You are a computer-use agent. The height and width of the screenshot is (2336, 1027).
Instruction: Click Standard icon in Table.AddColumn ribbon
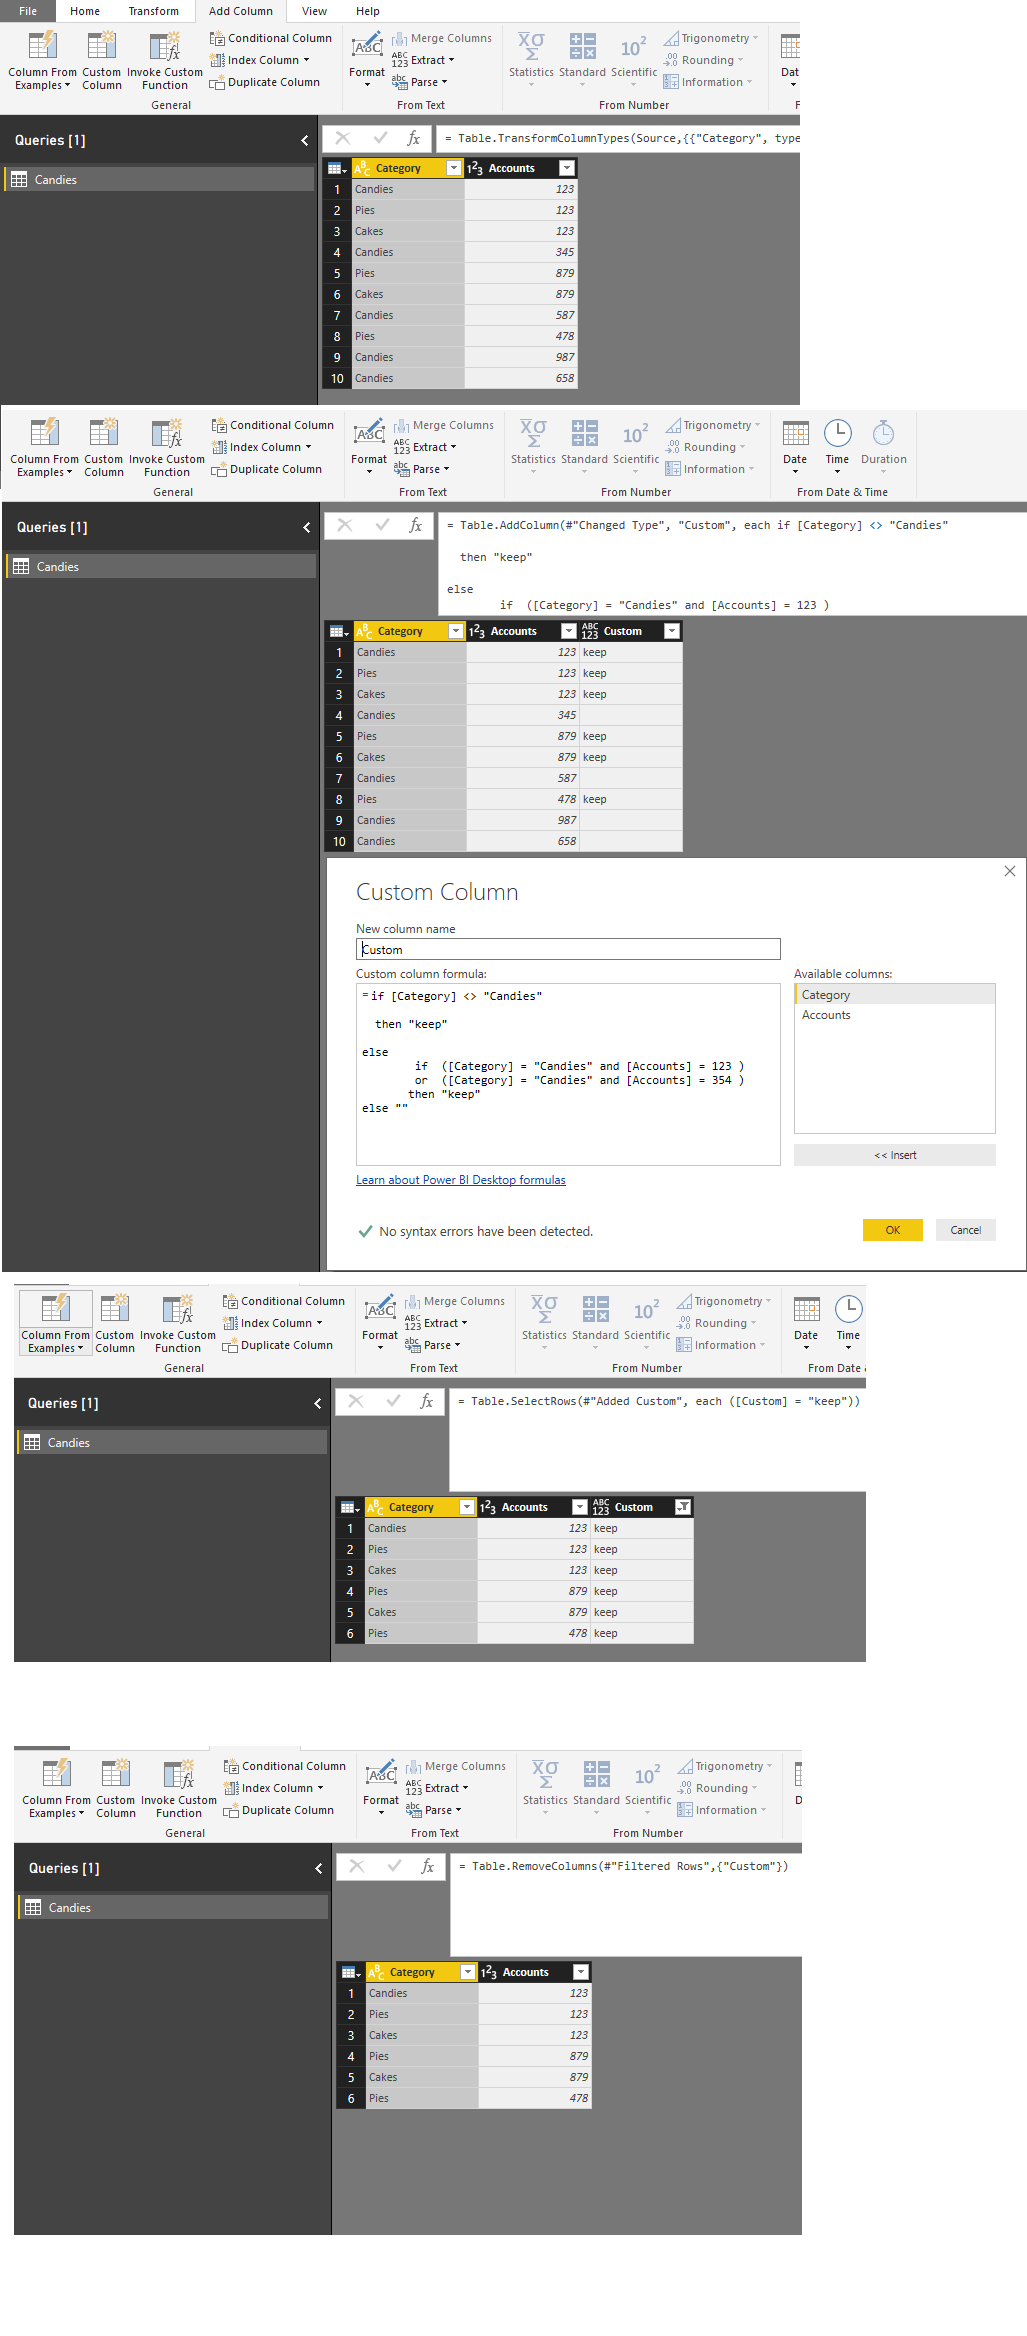tap(584, 433)
